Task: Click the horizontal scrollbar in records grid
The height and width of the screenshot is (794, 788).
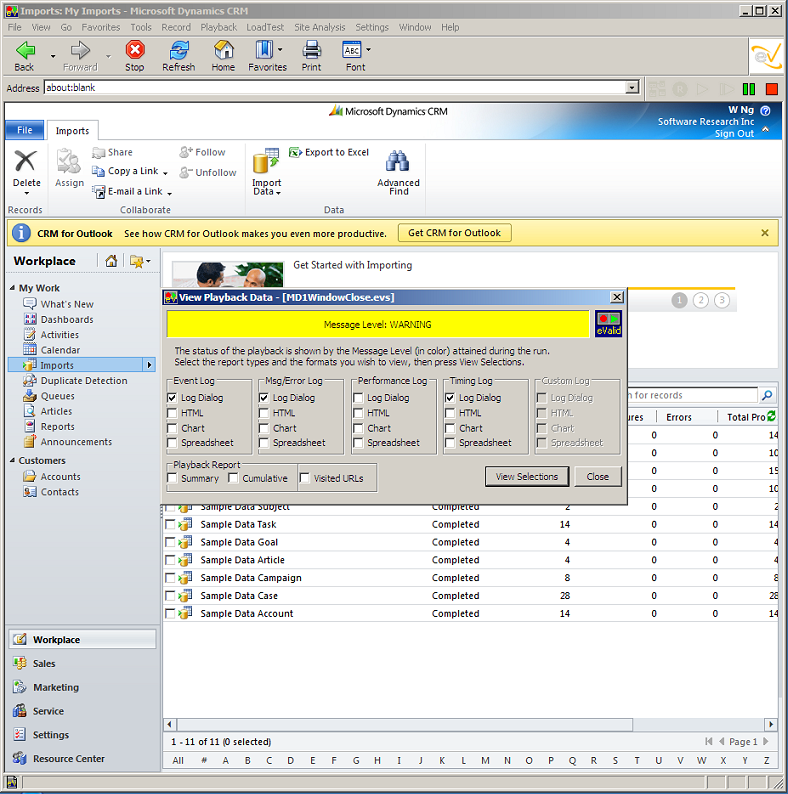Action: (405, 725)
